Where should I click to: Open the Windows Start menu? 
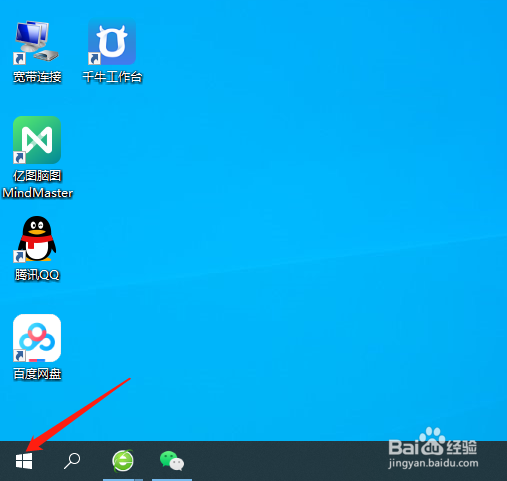(x=24, y=461)
